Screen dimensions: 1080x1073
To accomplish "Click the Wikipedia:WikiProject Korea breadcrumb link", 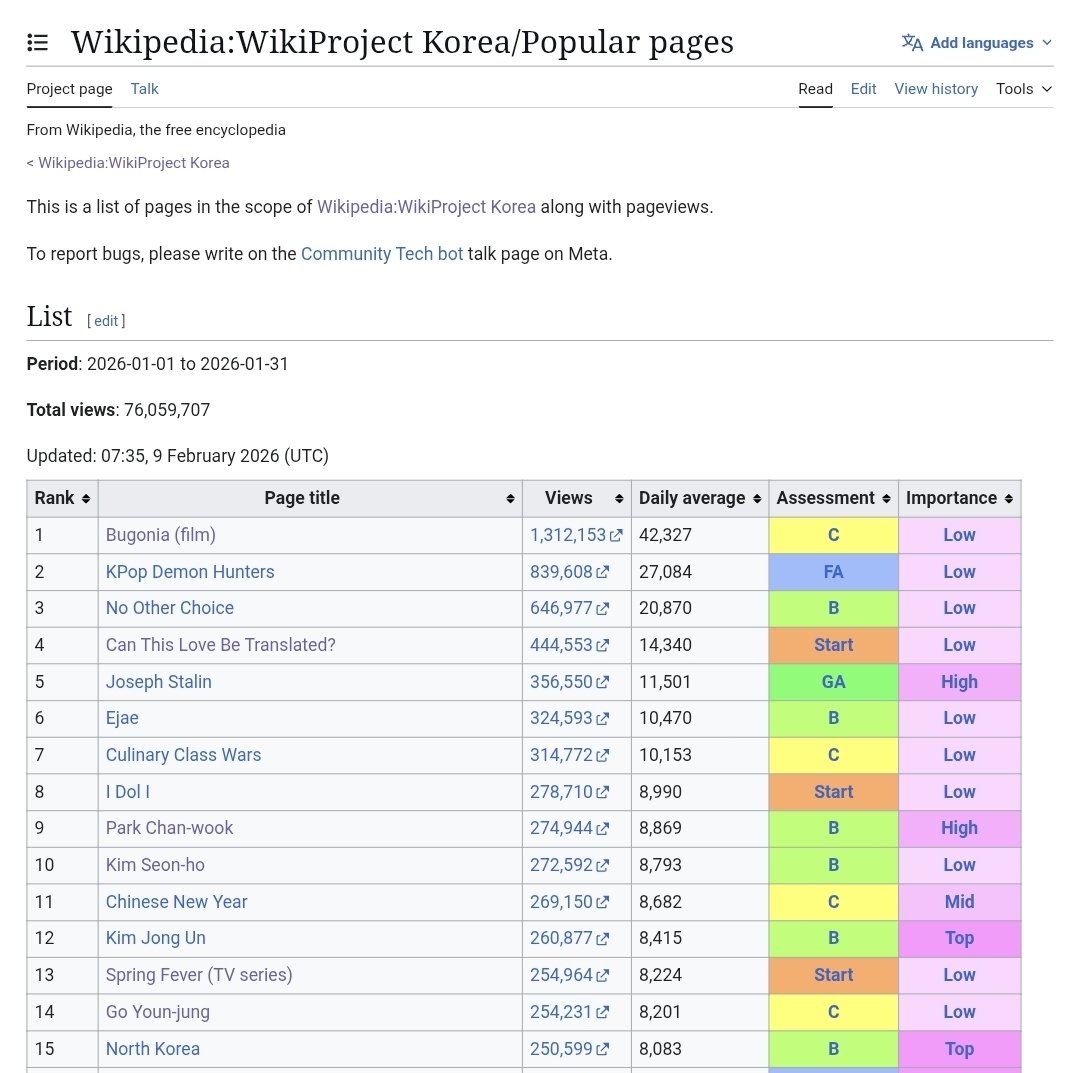I will point(132,162).
